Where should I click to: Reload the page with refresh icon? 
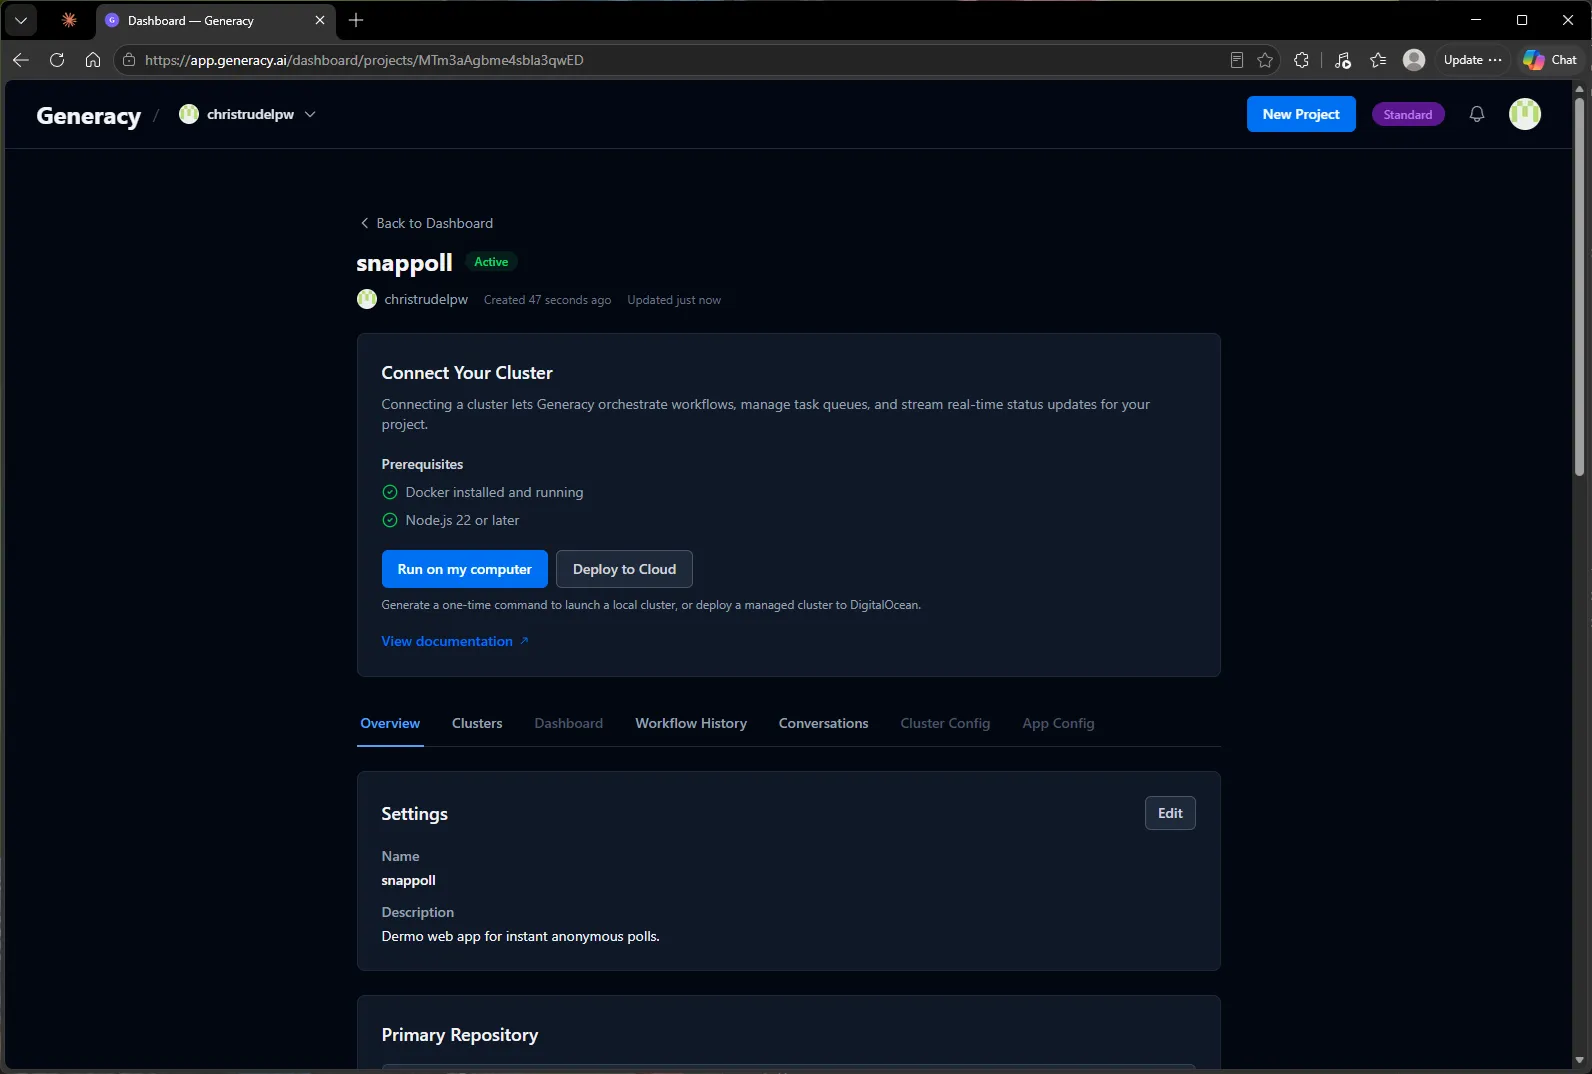point(57,60)
